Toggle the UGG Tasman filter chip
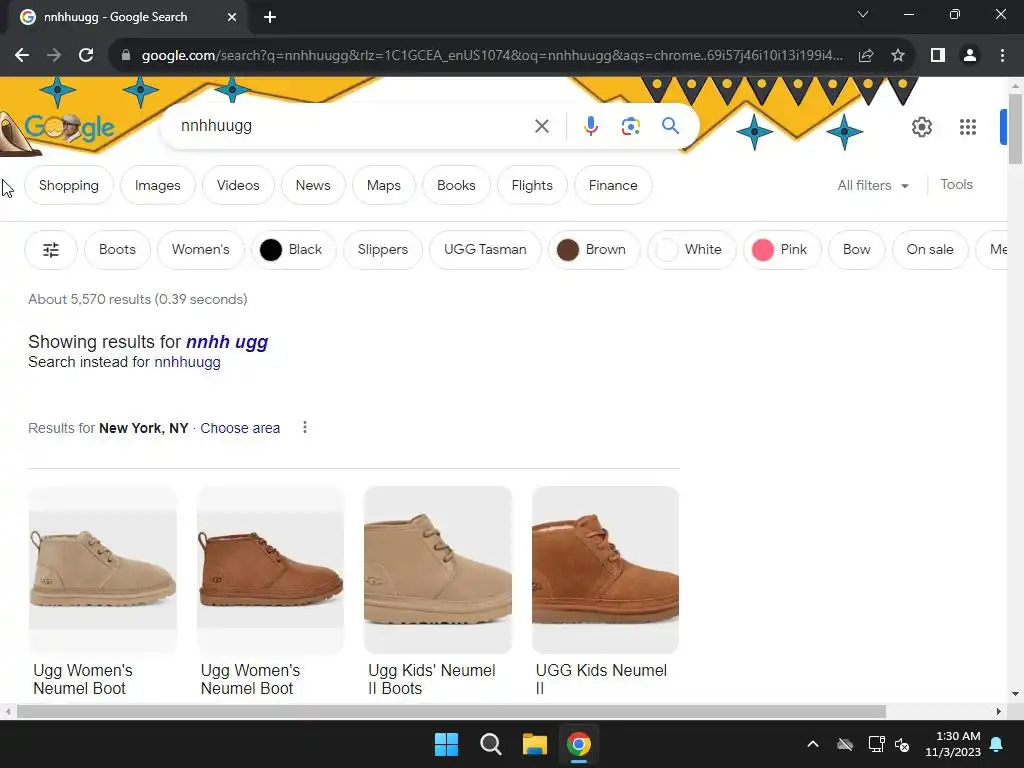 [x=485, y=249]
